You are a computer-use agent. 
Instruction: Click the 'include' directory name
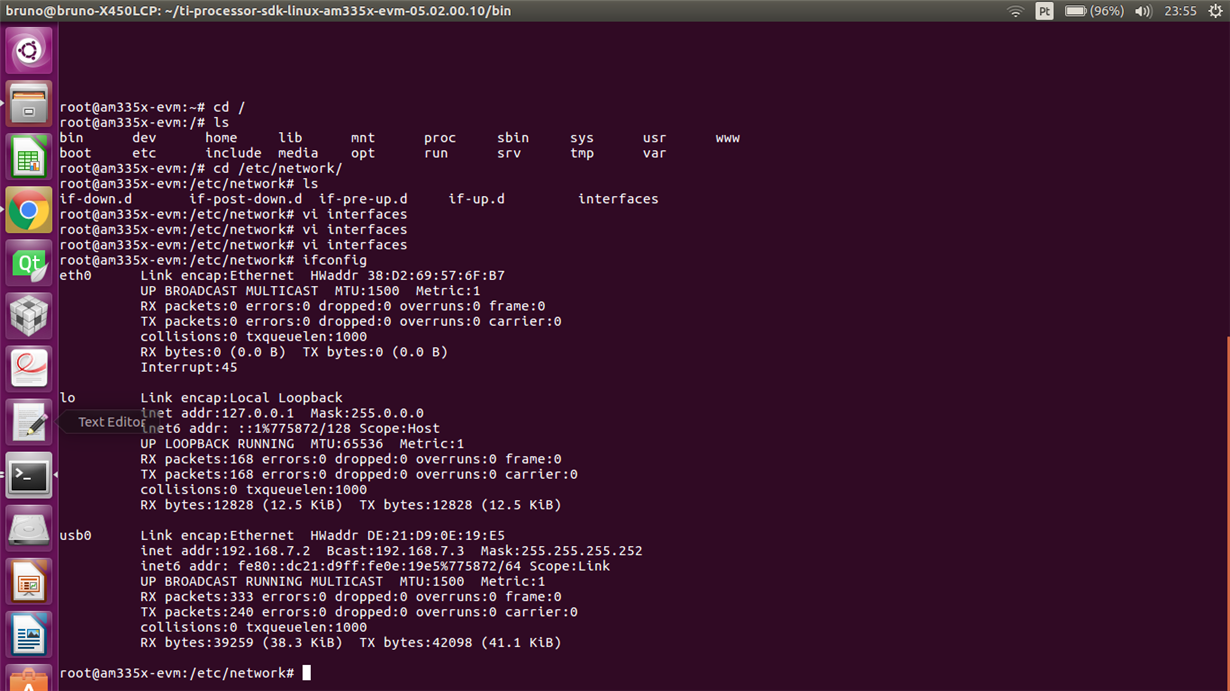pos(233,153)
